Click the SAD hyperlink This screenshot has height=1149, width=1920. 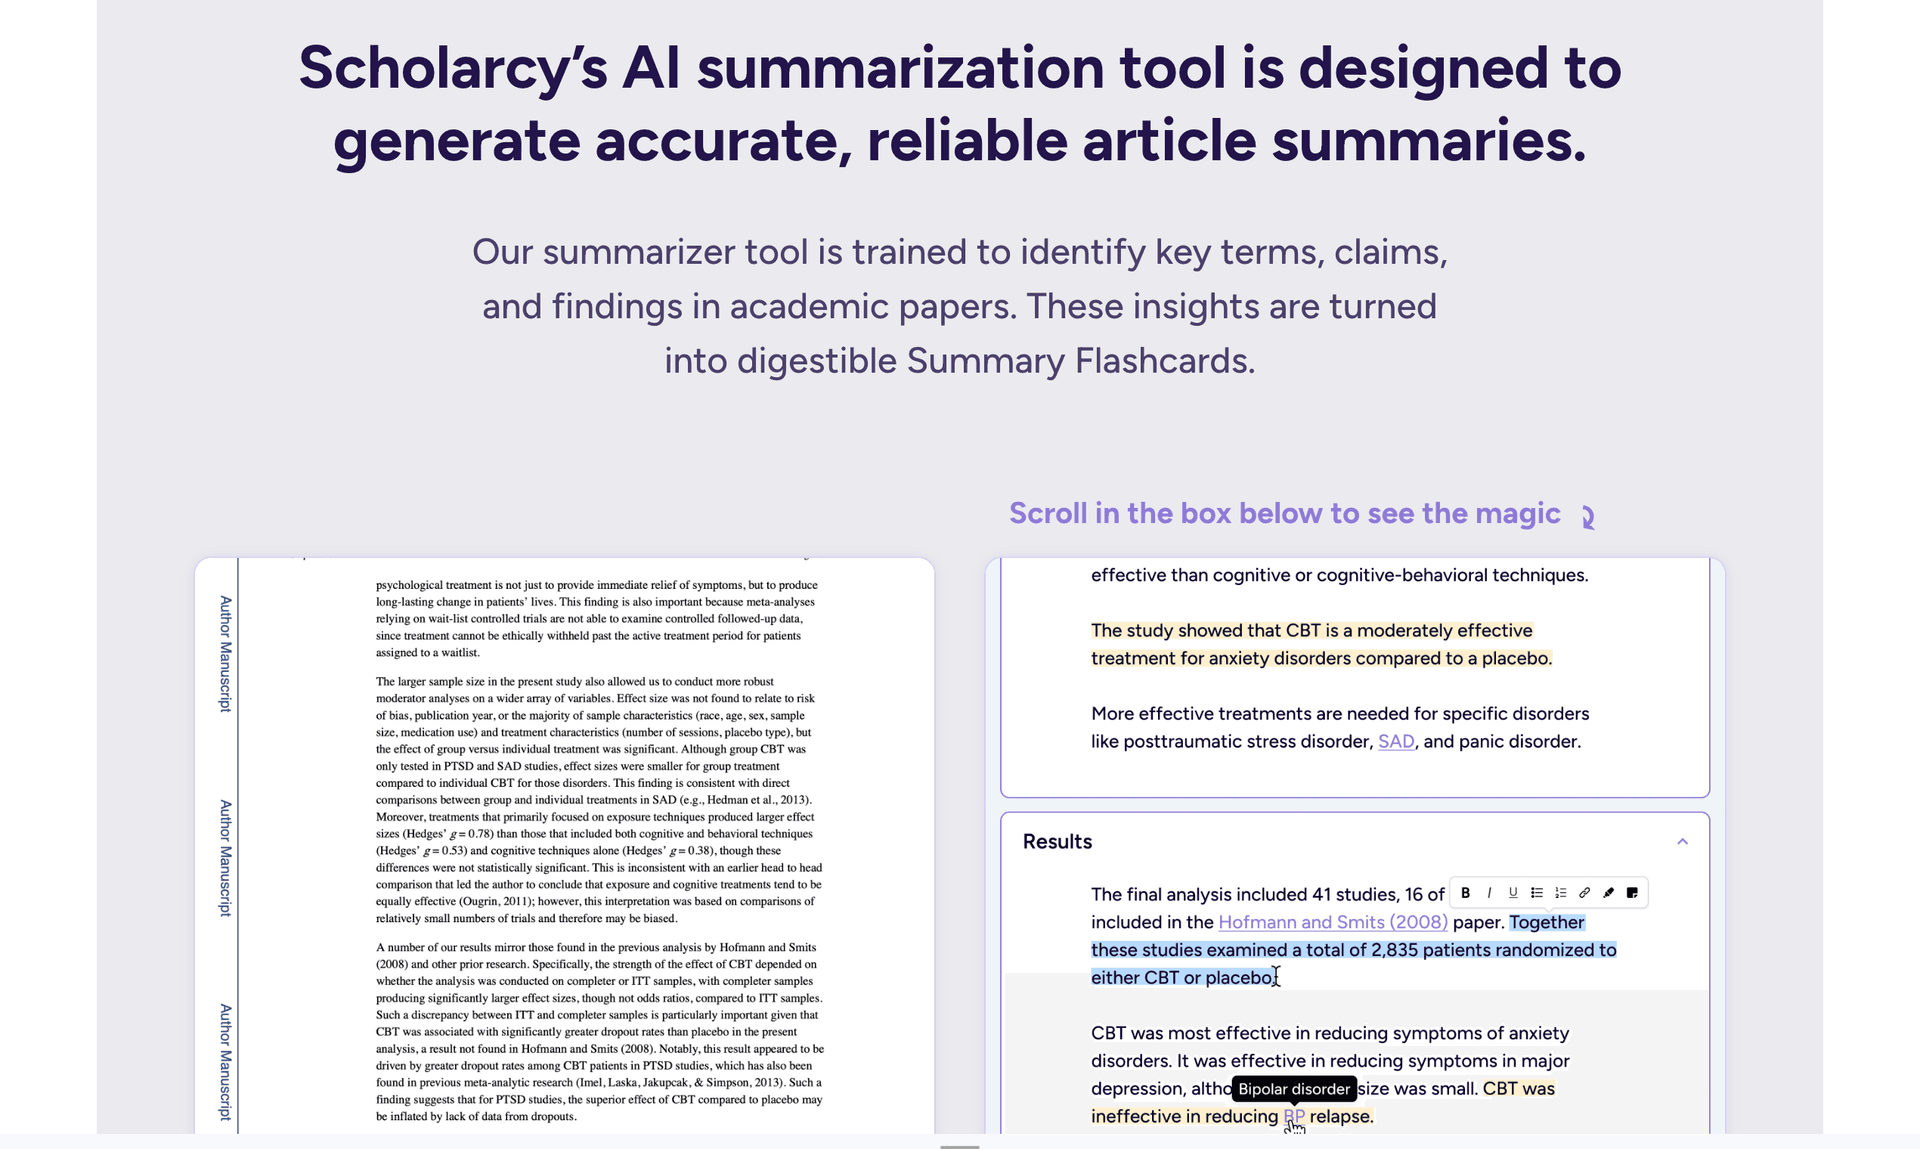[x=1398, y=741]
